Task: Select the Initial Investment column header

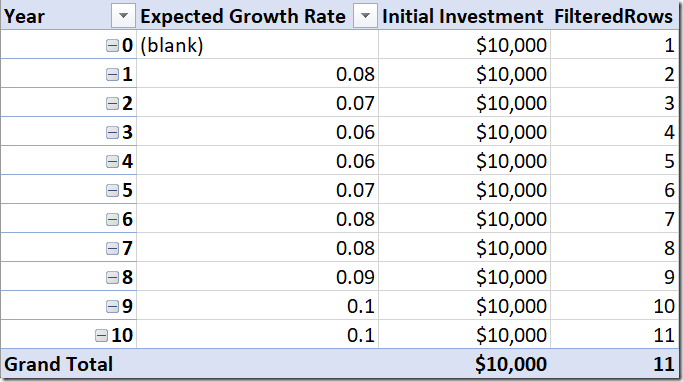Action: [464, 16]
